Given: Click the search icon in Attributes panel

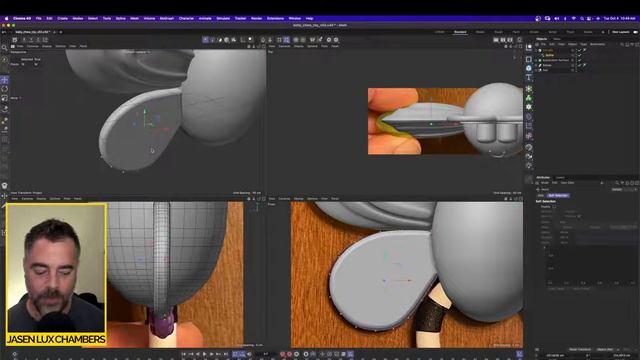Looking at the screenshot, I should 617,183.
